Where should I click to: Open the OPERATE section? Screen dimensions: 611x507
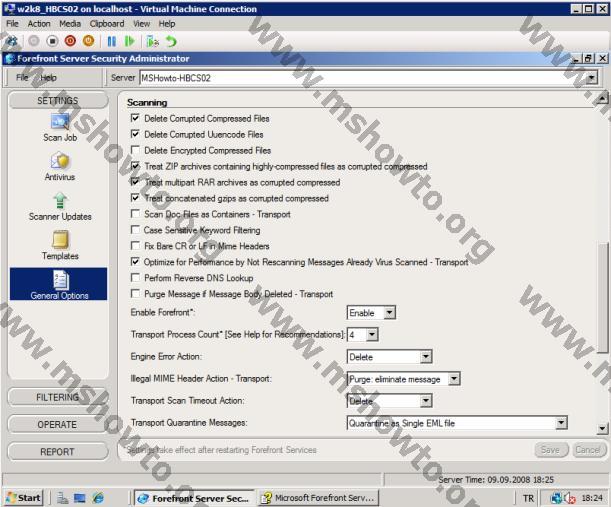(58, 424)
